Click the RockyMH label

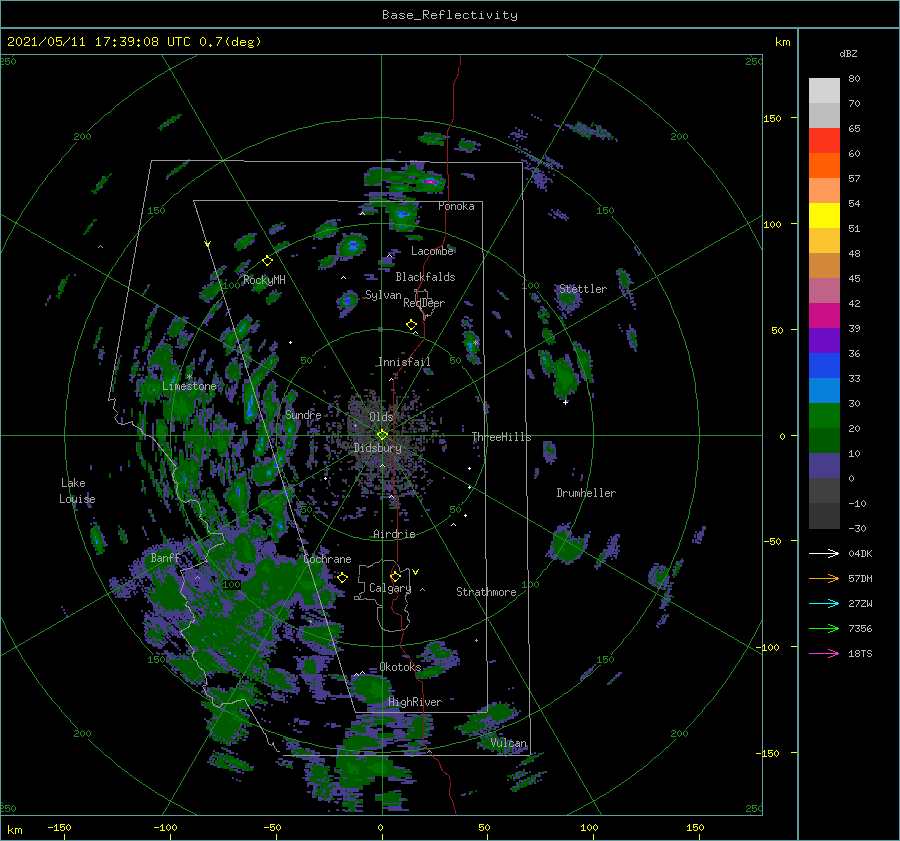[x=264, y=280]
